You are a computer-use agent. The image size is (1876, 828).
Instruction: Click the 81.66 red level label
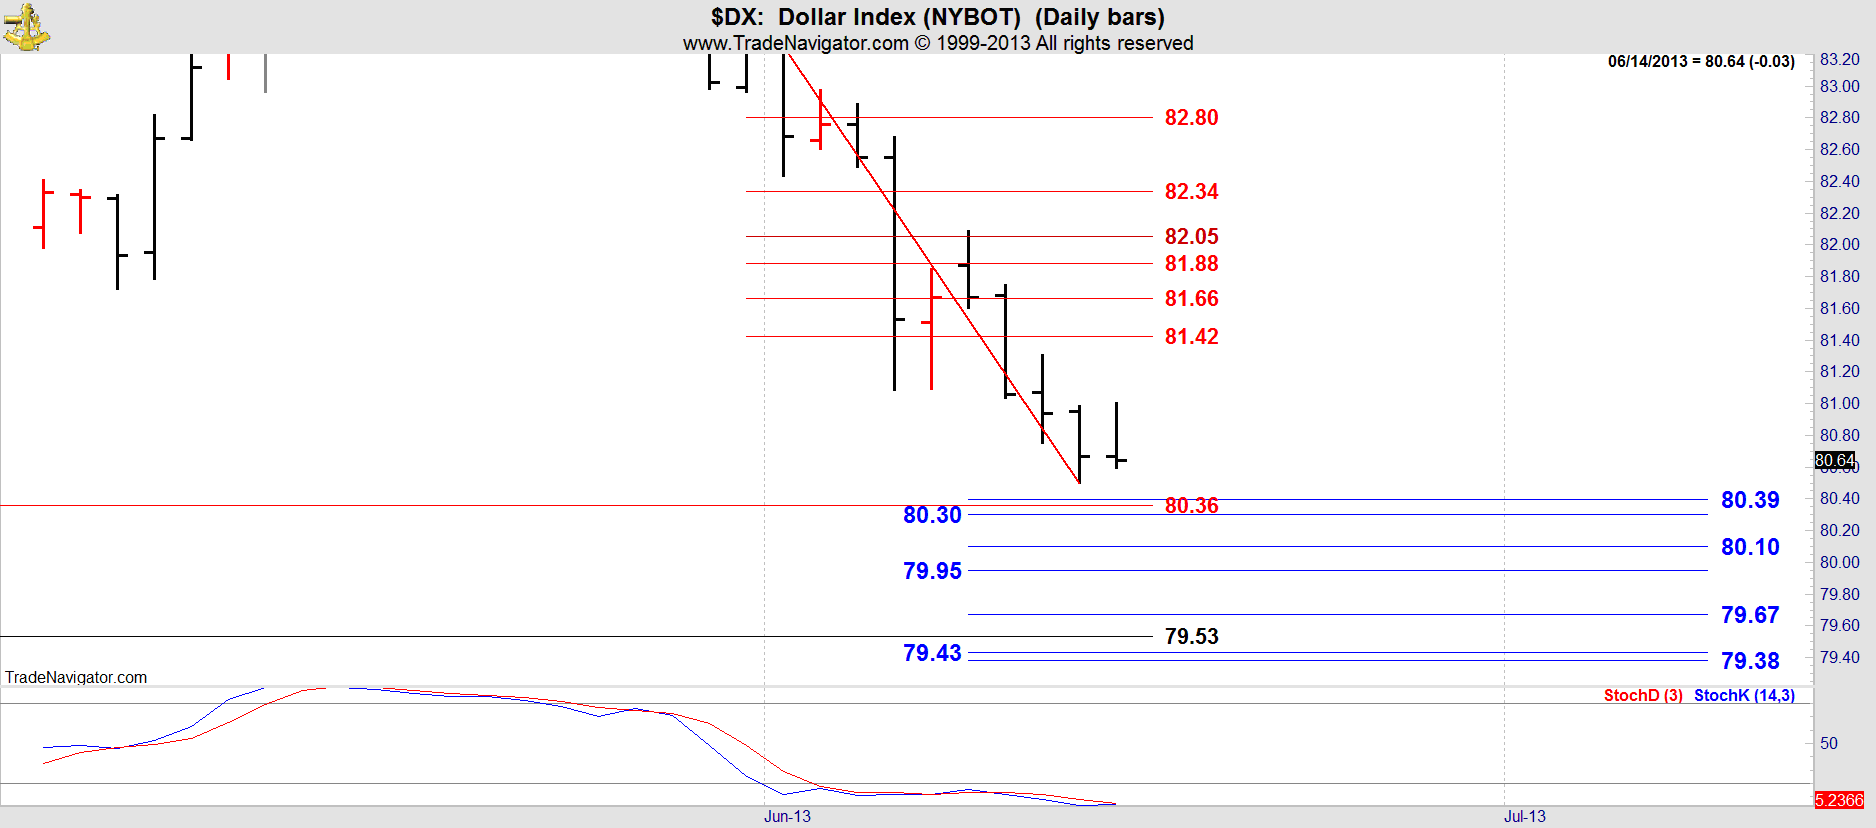pos(1191,299)
